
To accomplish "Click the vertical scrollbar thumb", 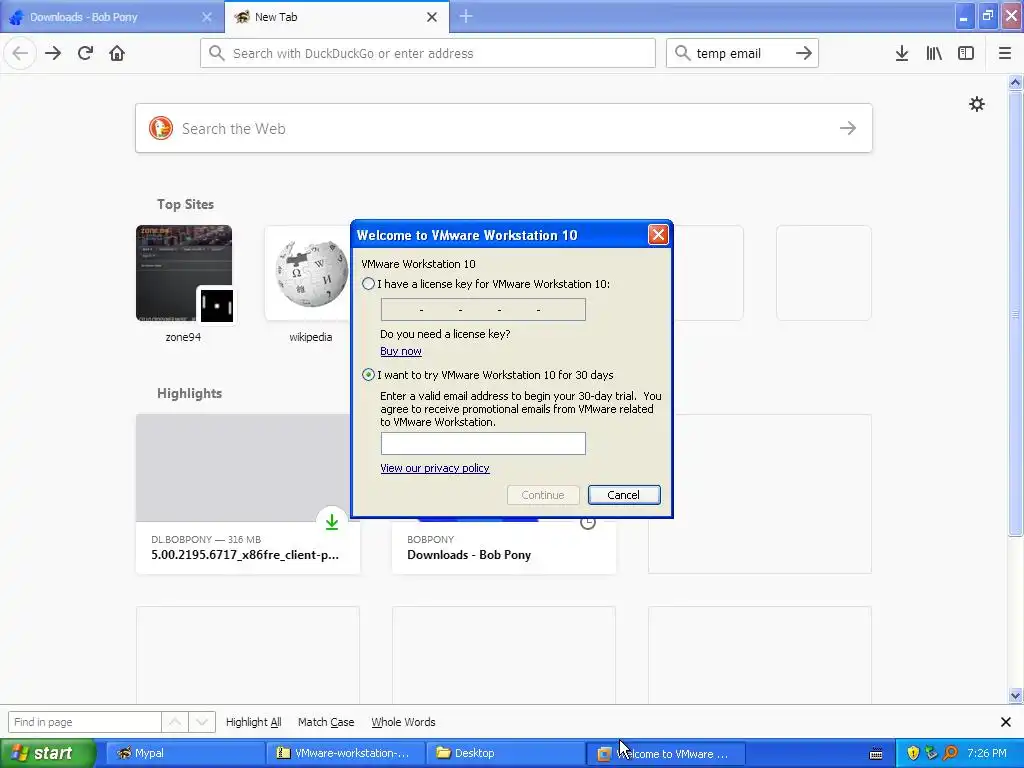I will [1016, 313].
